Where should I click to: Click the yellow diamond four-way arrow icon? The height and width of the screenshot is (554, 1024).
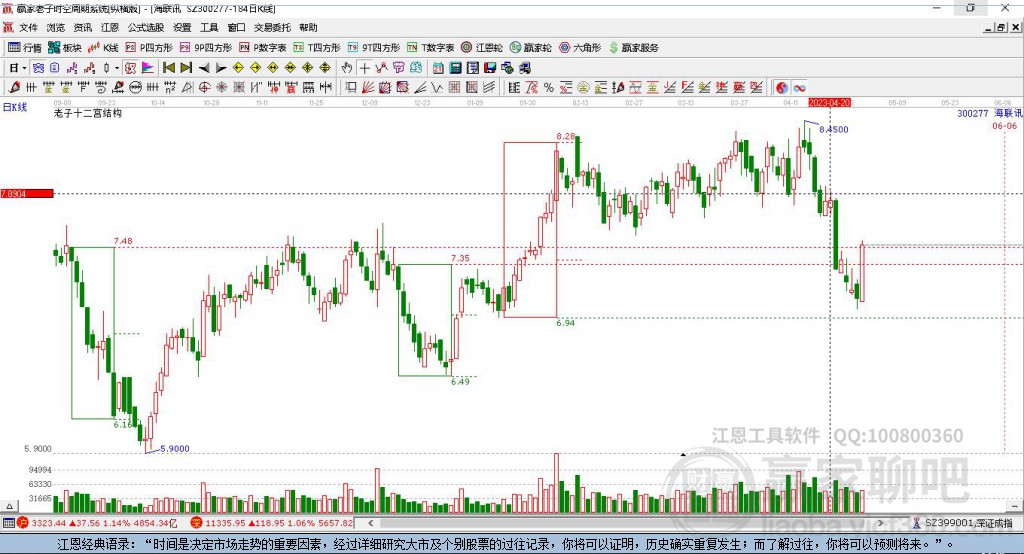click(x=308, y=68)
